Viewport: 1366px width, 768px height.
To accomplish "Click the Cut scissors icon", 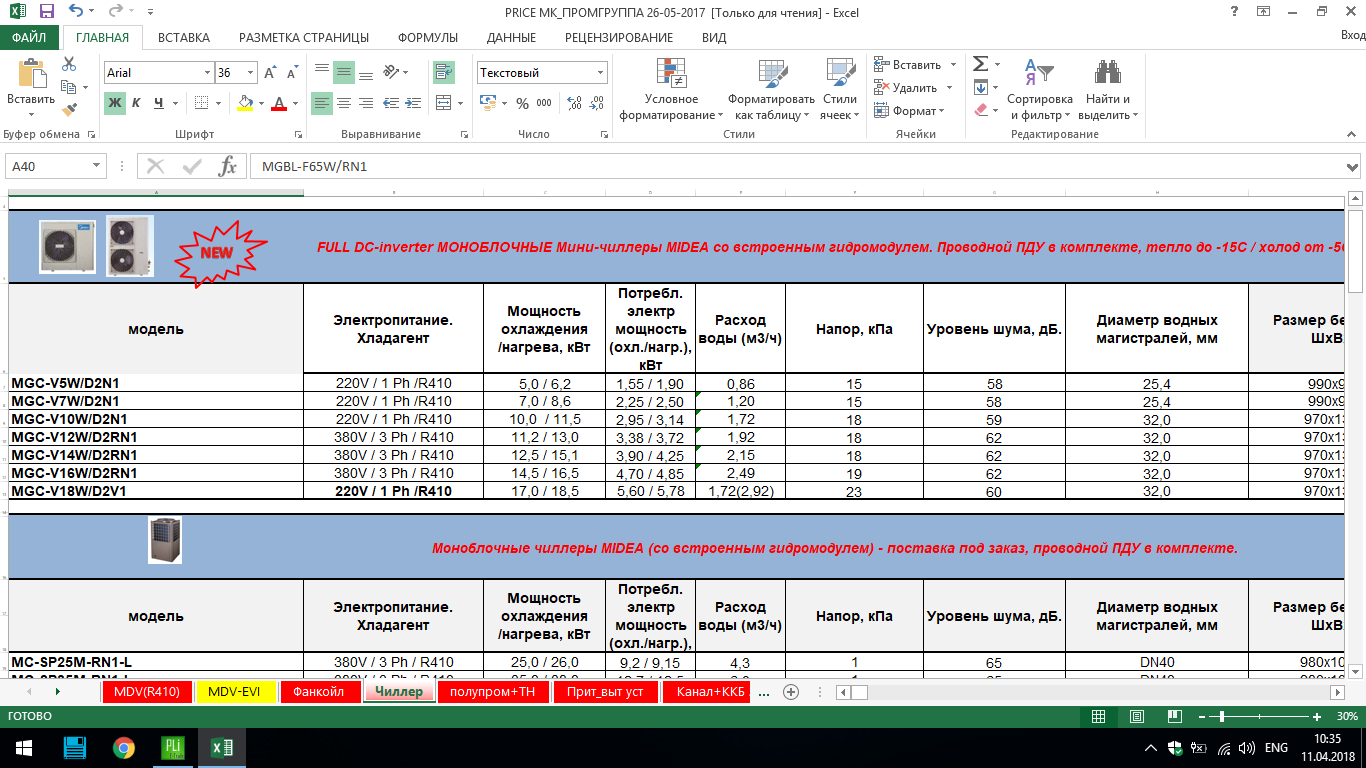I will (x=69, y=64).
